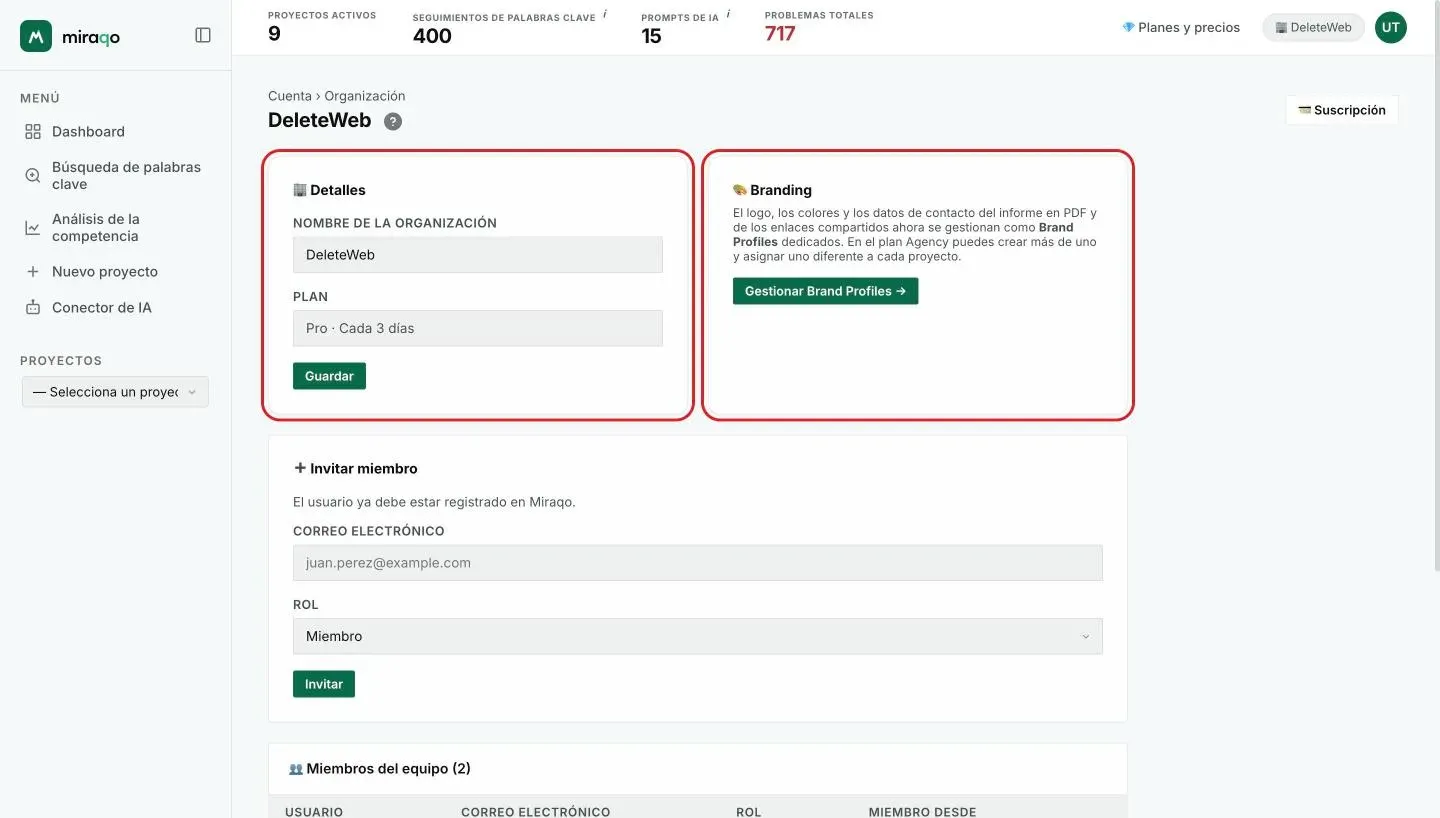Click the DeleteWeb organization pill in header

pyautogui.click(x=1313, y=27)
